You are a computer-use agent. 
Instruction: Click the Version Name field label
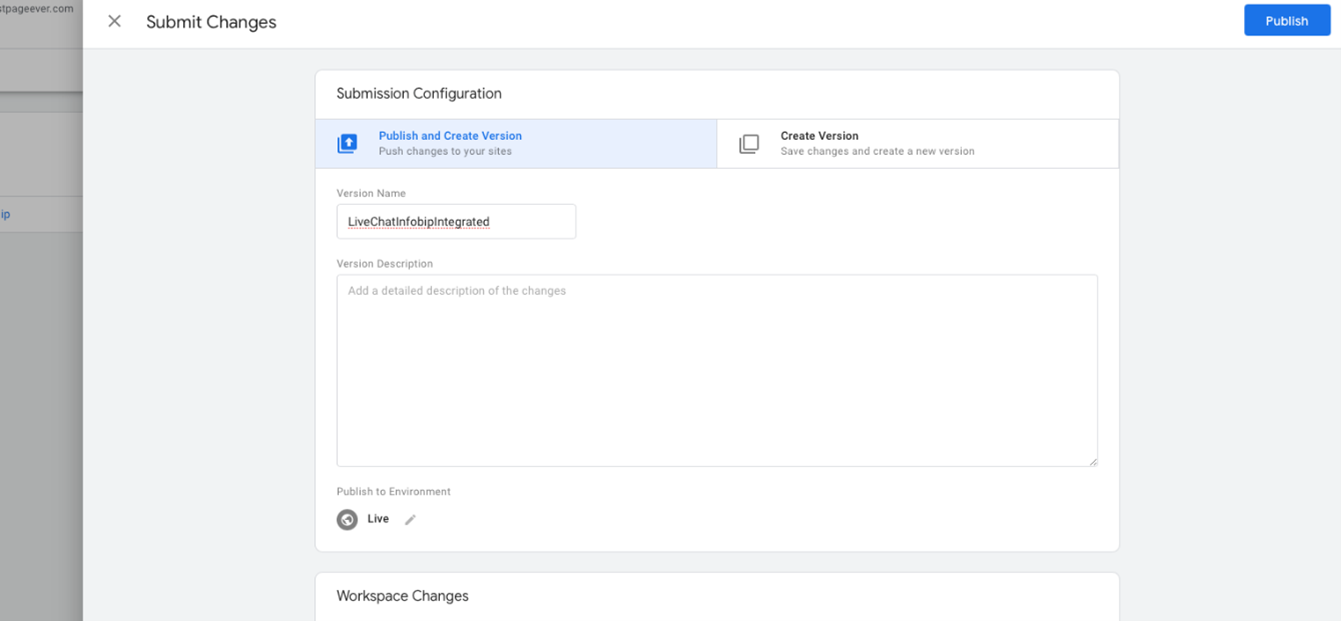(371, 193)
